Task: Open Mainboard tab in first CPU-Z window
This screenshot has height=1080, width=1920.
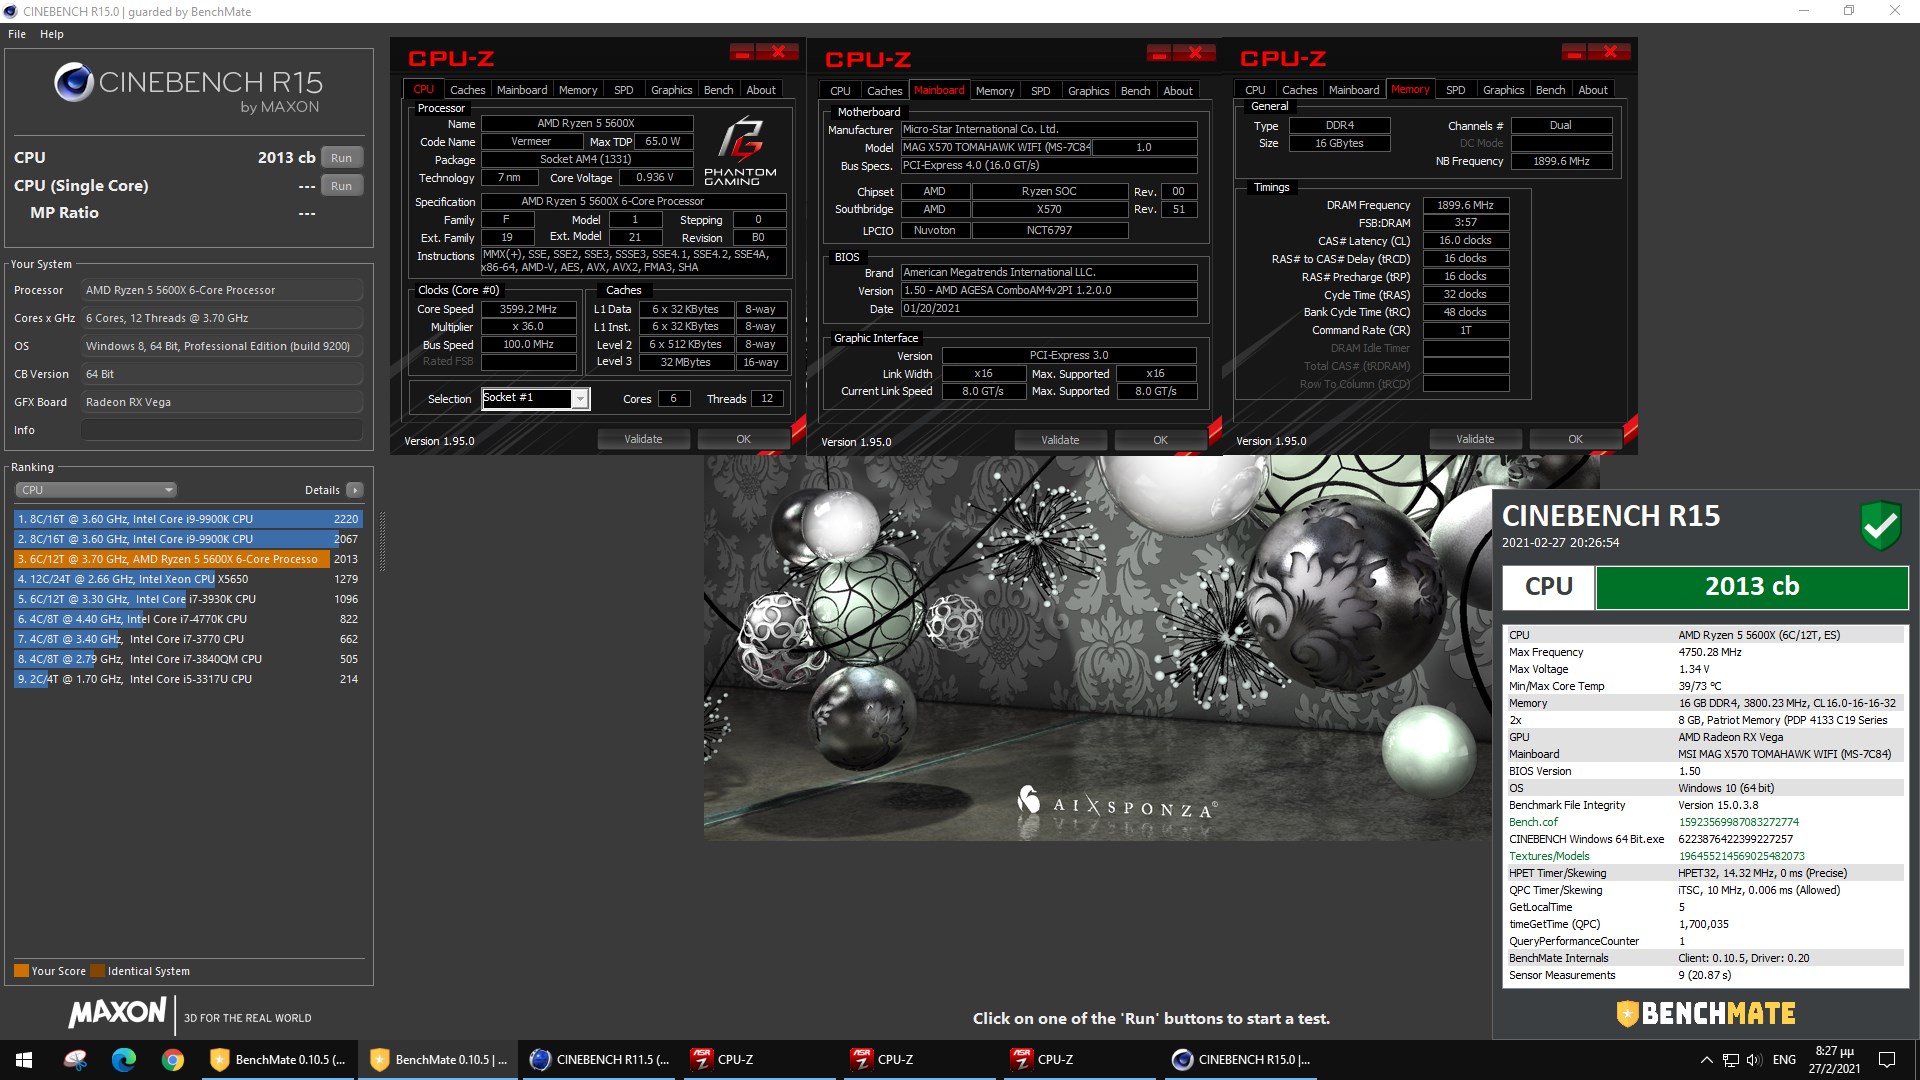Action: tap(522, 90)
